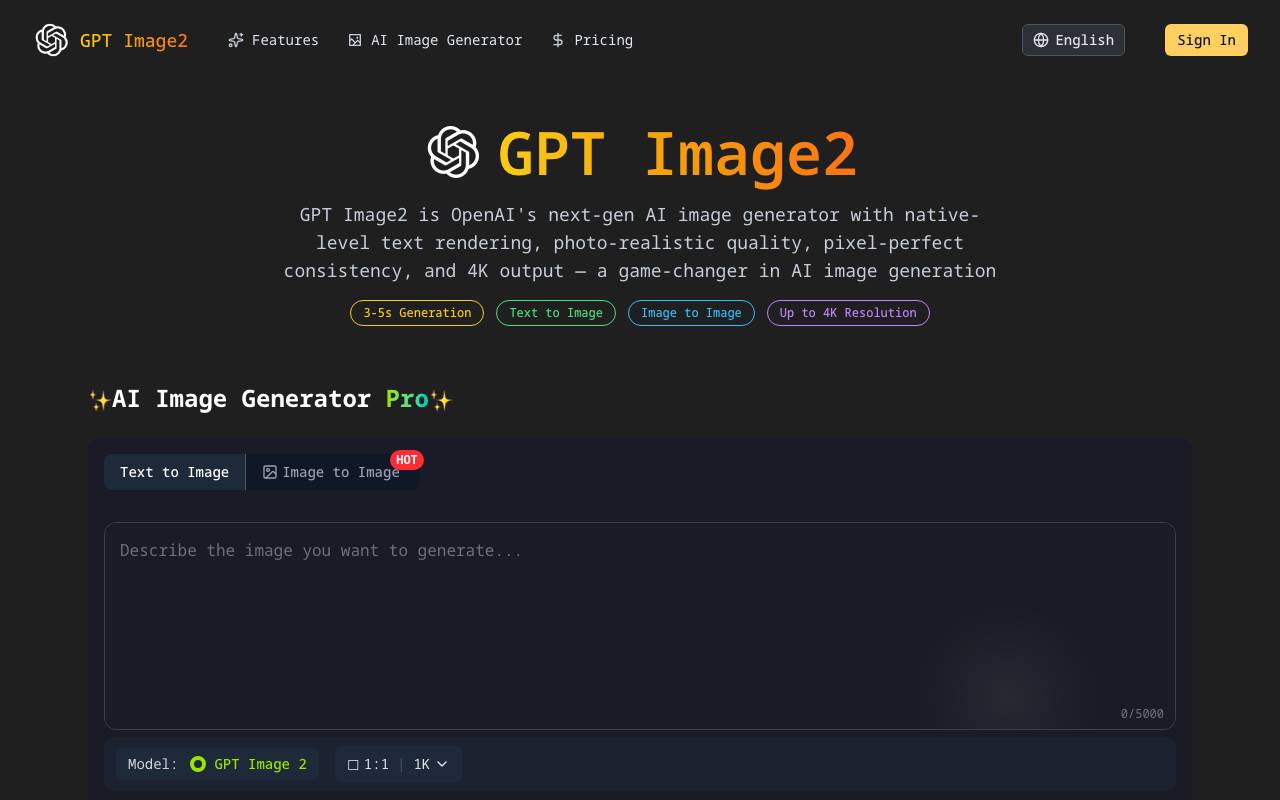Image resolution: width=1280 pixels, height=800 pixels.
Task: Open the Features menu item
Action: click(273, 40)
